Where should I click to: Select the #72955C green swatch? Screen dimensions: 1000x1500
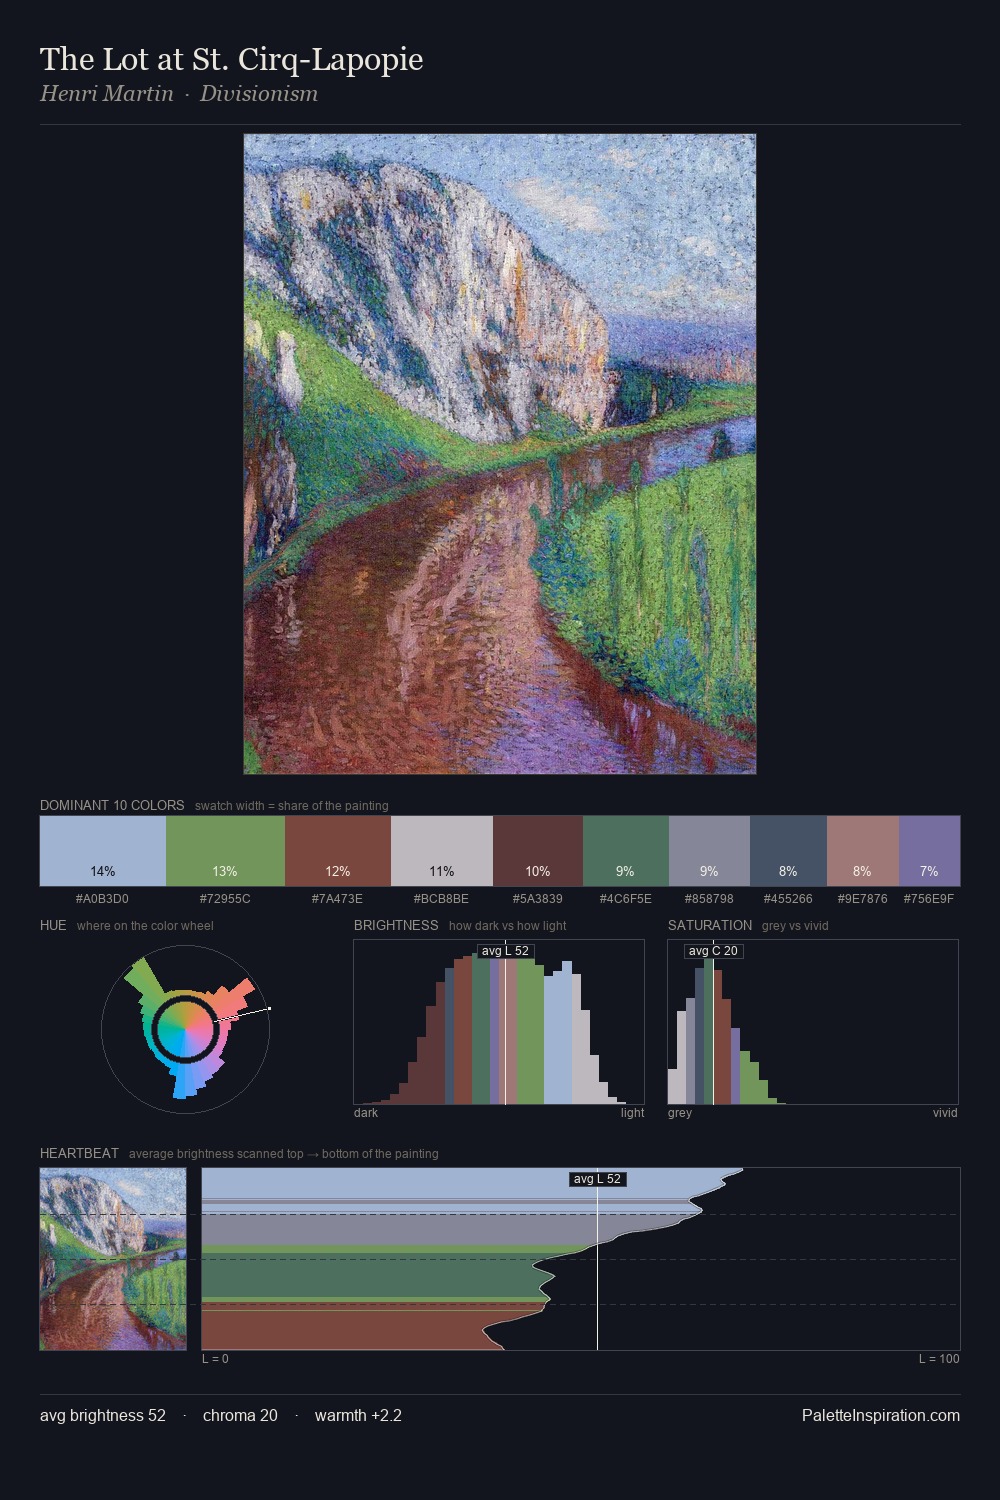pyautogui.click(x=225, y=851)
